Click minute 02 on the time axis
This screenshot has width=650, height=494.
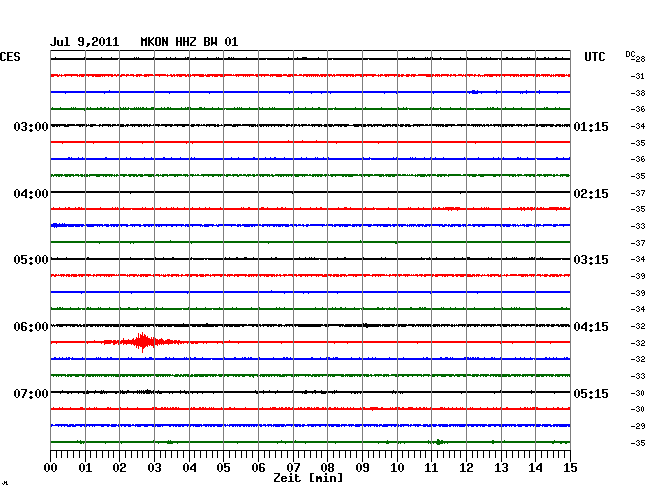[119, 468]
